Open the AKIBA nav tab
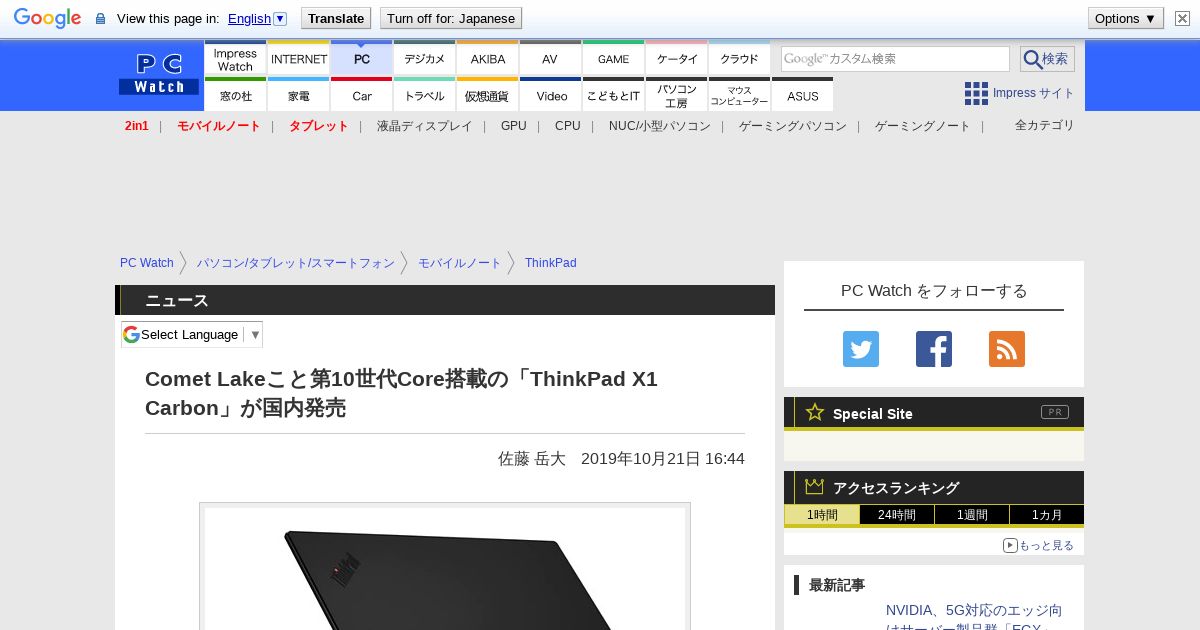 tap(488, 59)
